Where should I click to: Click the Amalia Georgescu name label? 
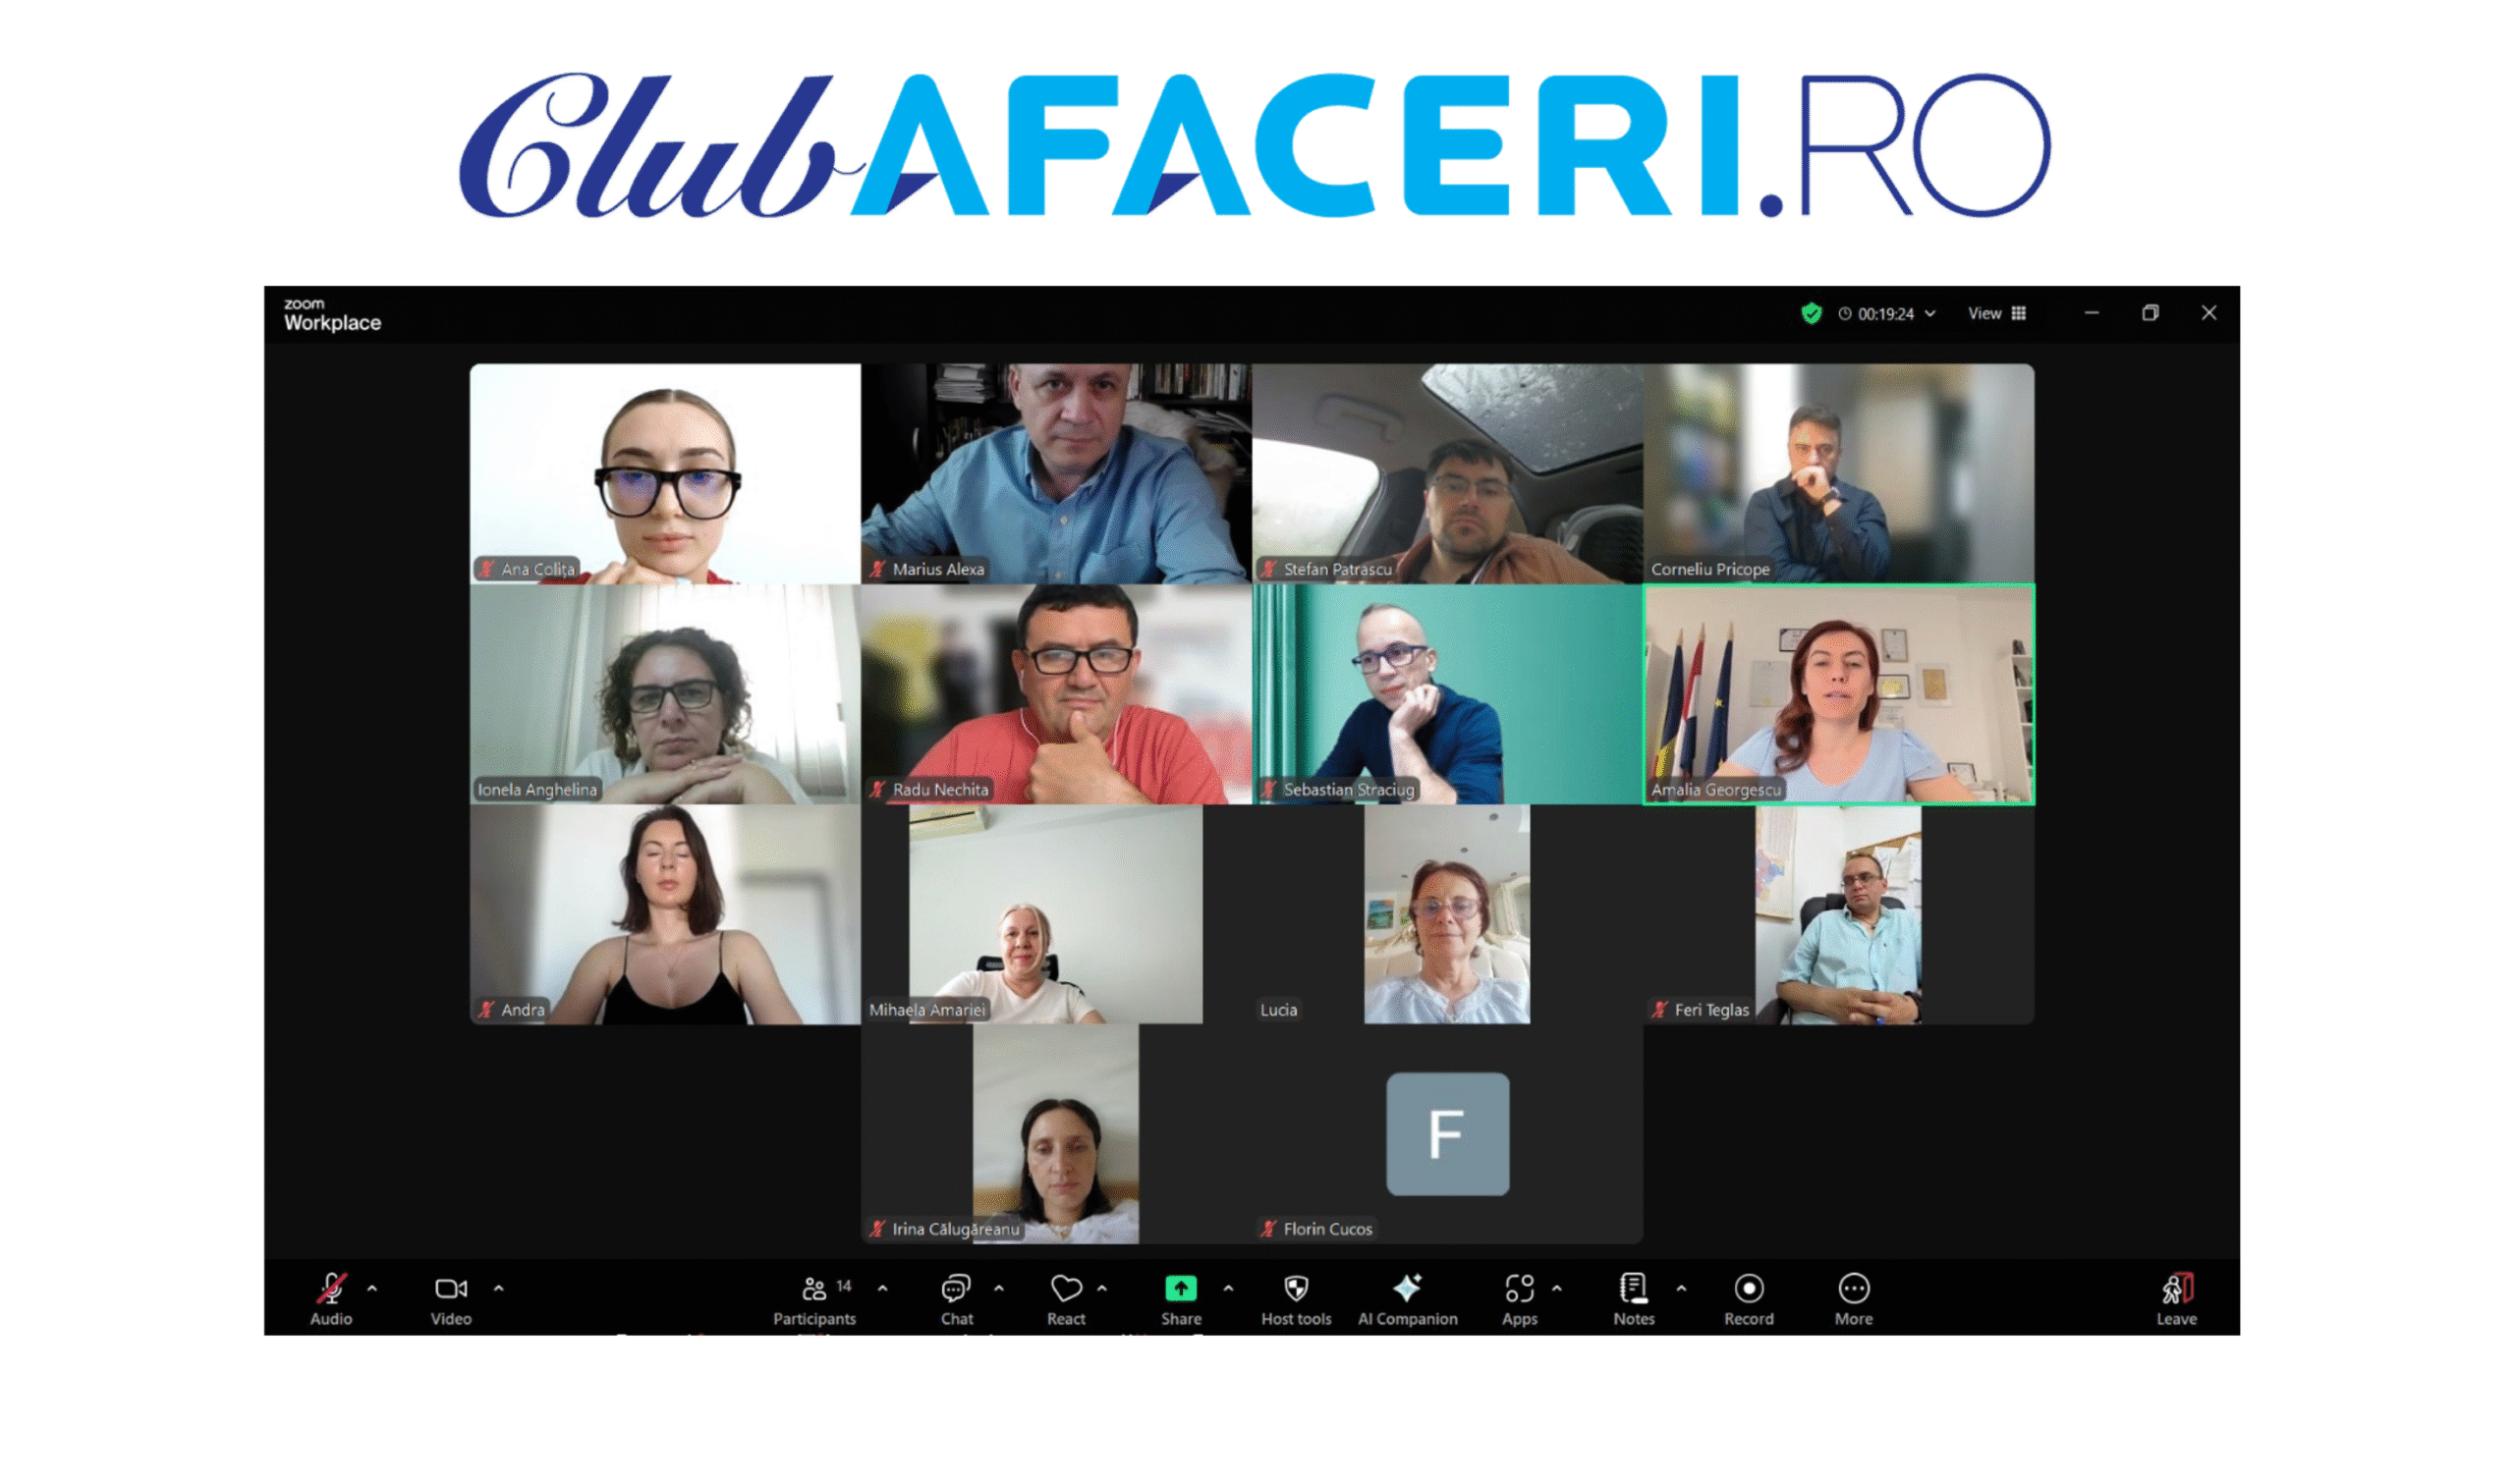click(x=1716, y=789)
